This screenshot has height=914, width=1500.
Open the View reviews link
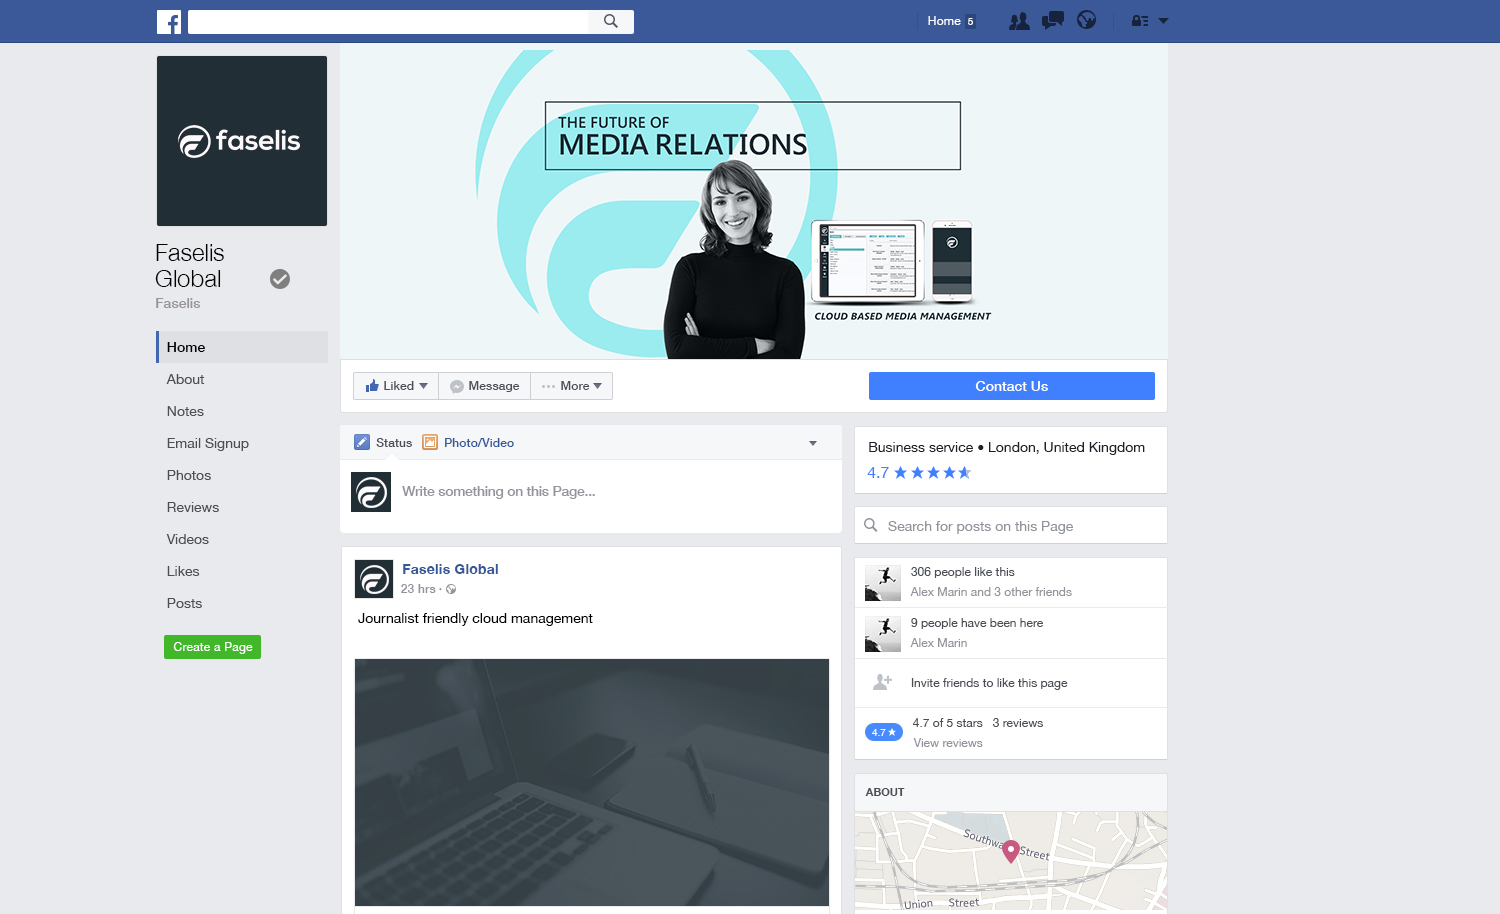[948, 743]
